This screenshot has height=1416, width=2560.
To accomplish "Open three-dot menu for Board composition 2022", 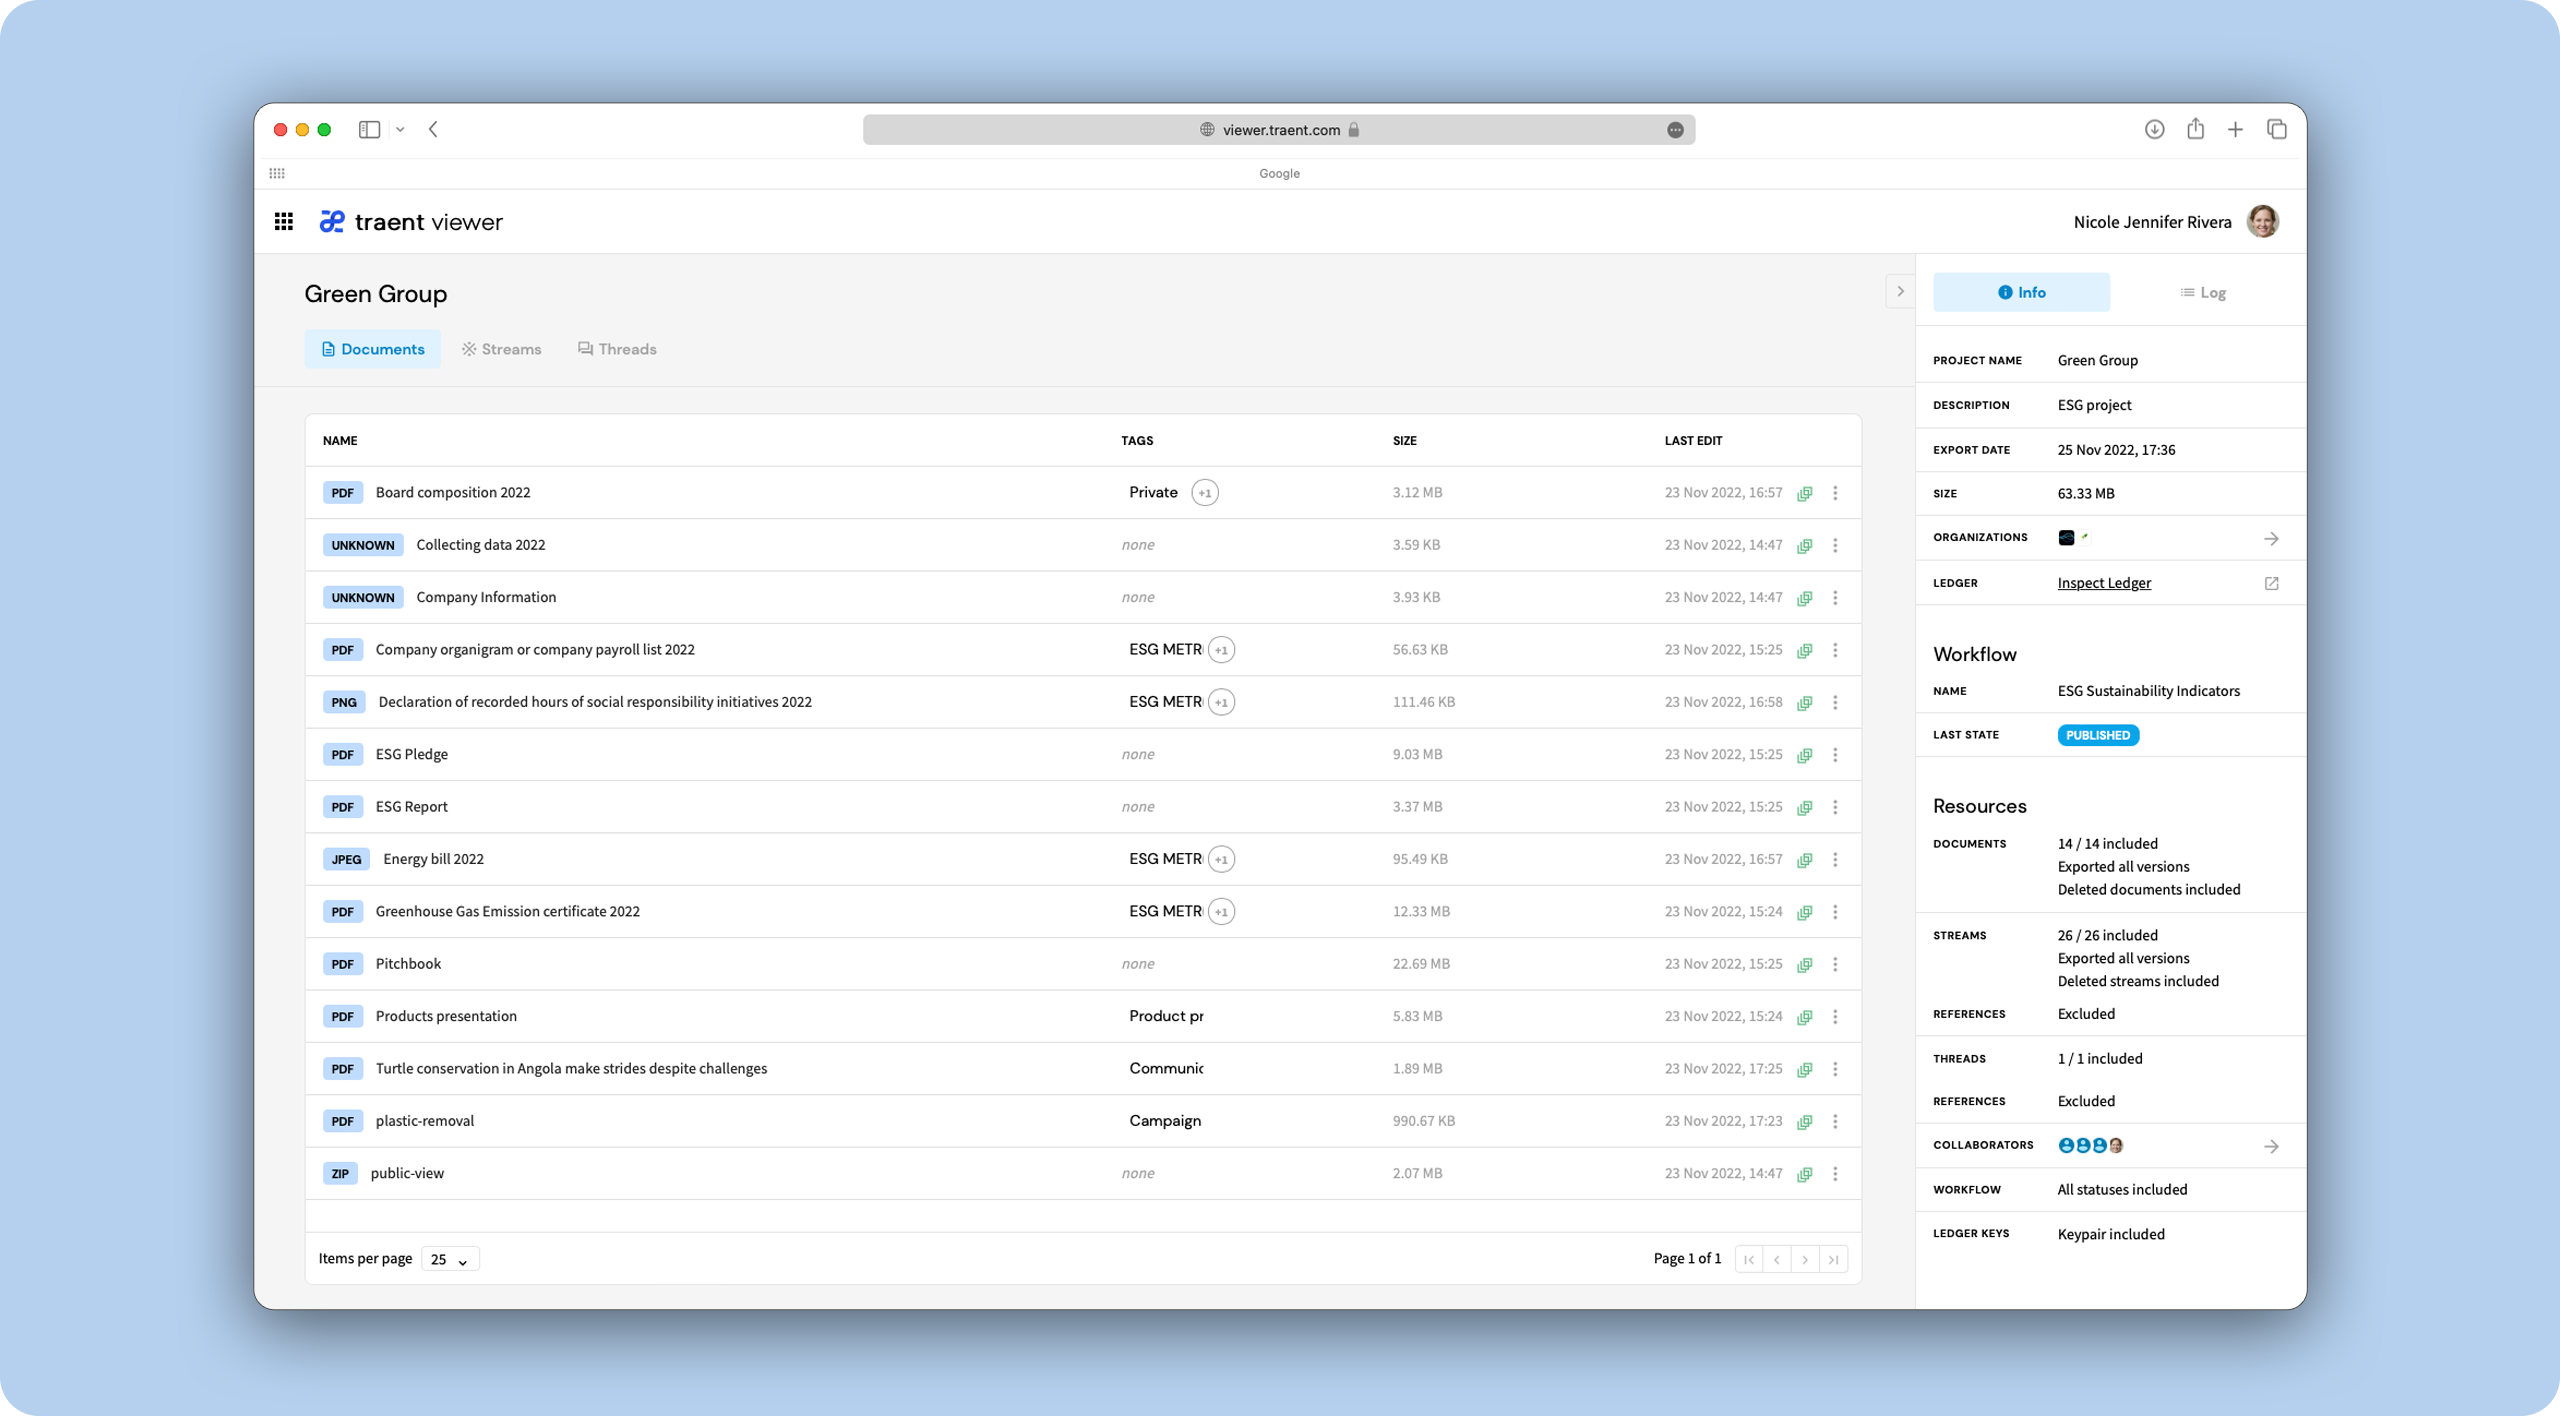I will 1835,493.
